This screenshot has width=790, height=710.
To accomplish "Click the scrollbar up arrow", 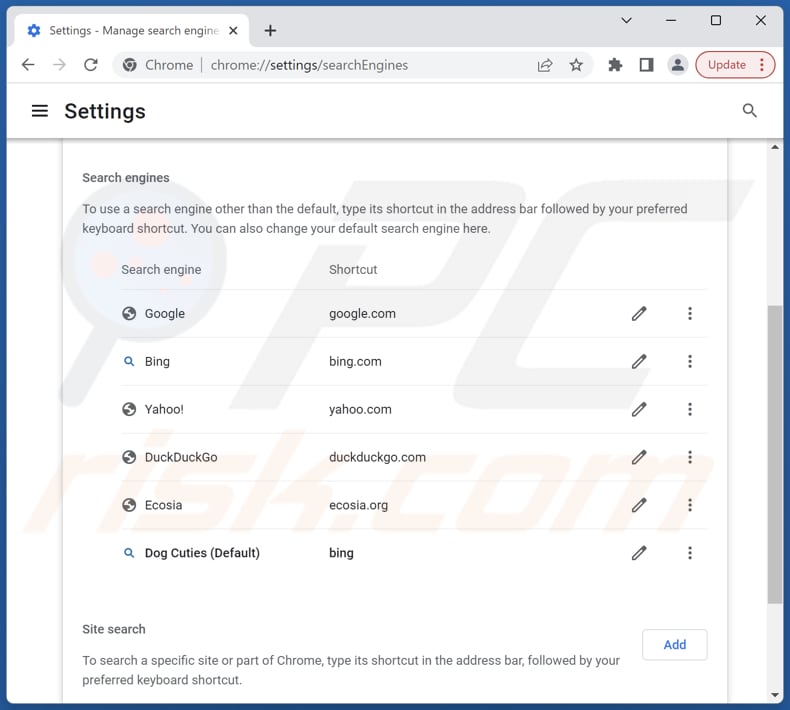I will point(774,147).
